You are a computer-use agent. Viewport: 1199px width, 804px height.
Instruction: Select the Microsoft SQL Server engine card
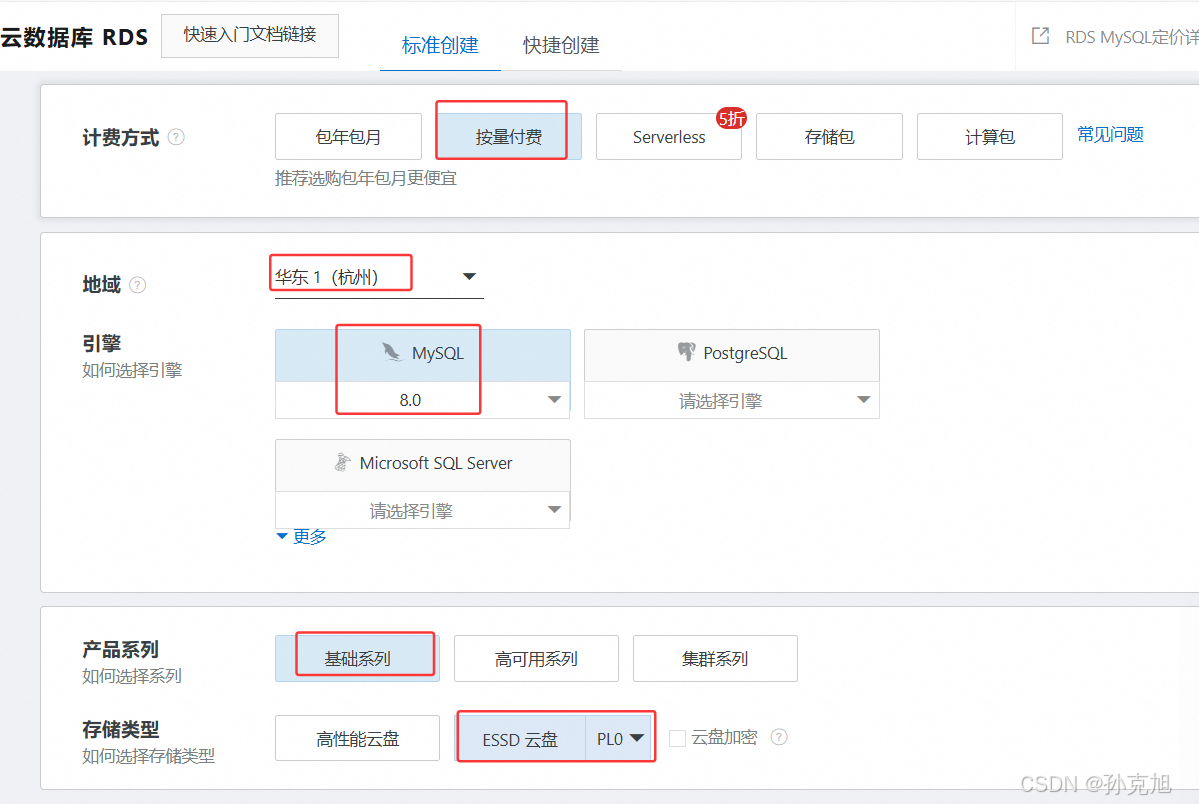coord(422,465)
